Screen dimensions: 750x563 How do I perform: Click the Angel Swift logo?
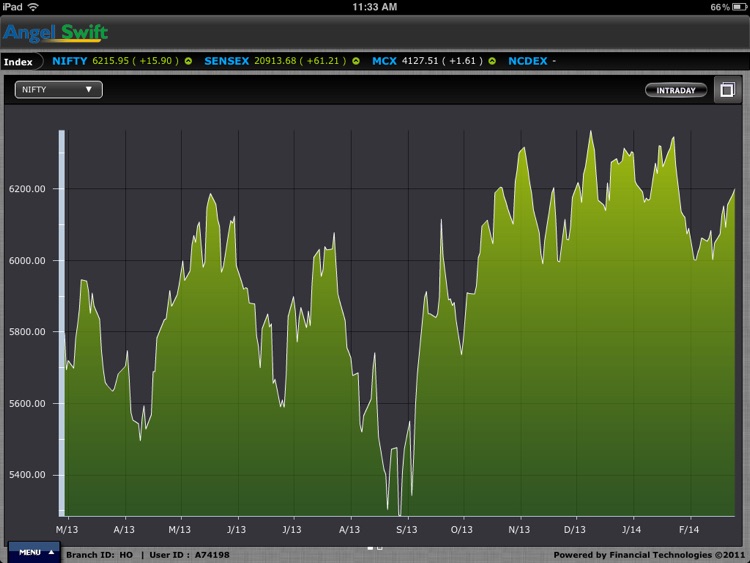click(x=55, y=33)
